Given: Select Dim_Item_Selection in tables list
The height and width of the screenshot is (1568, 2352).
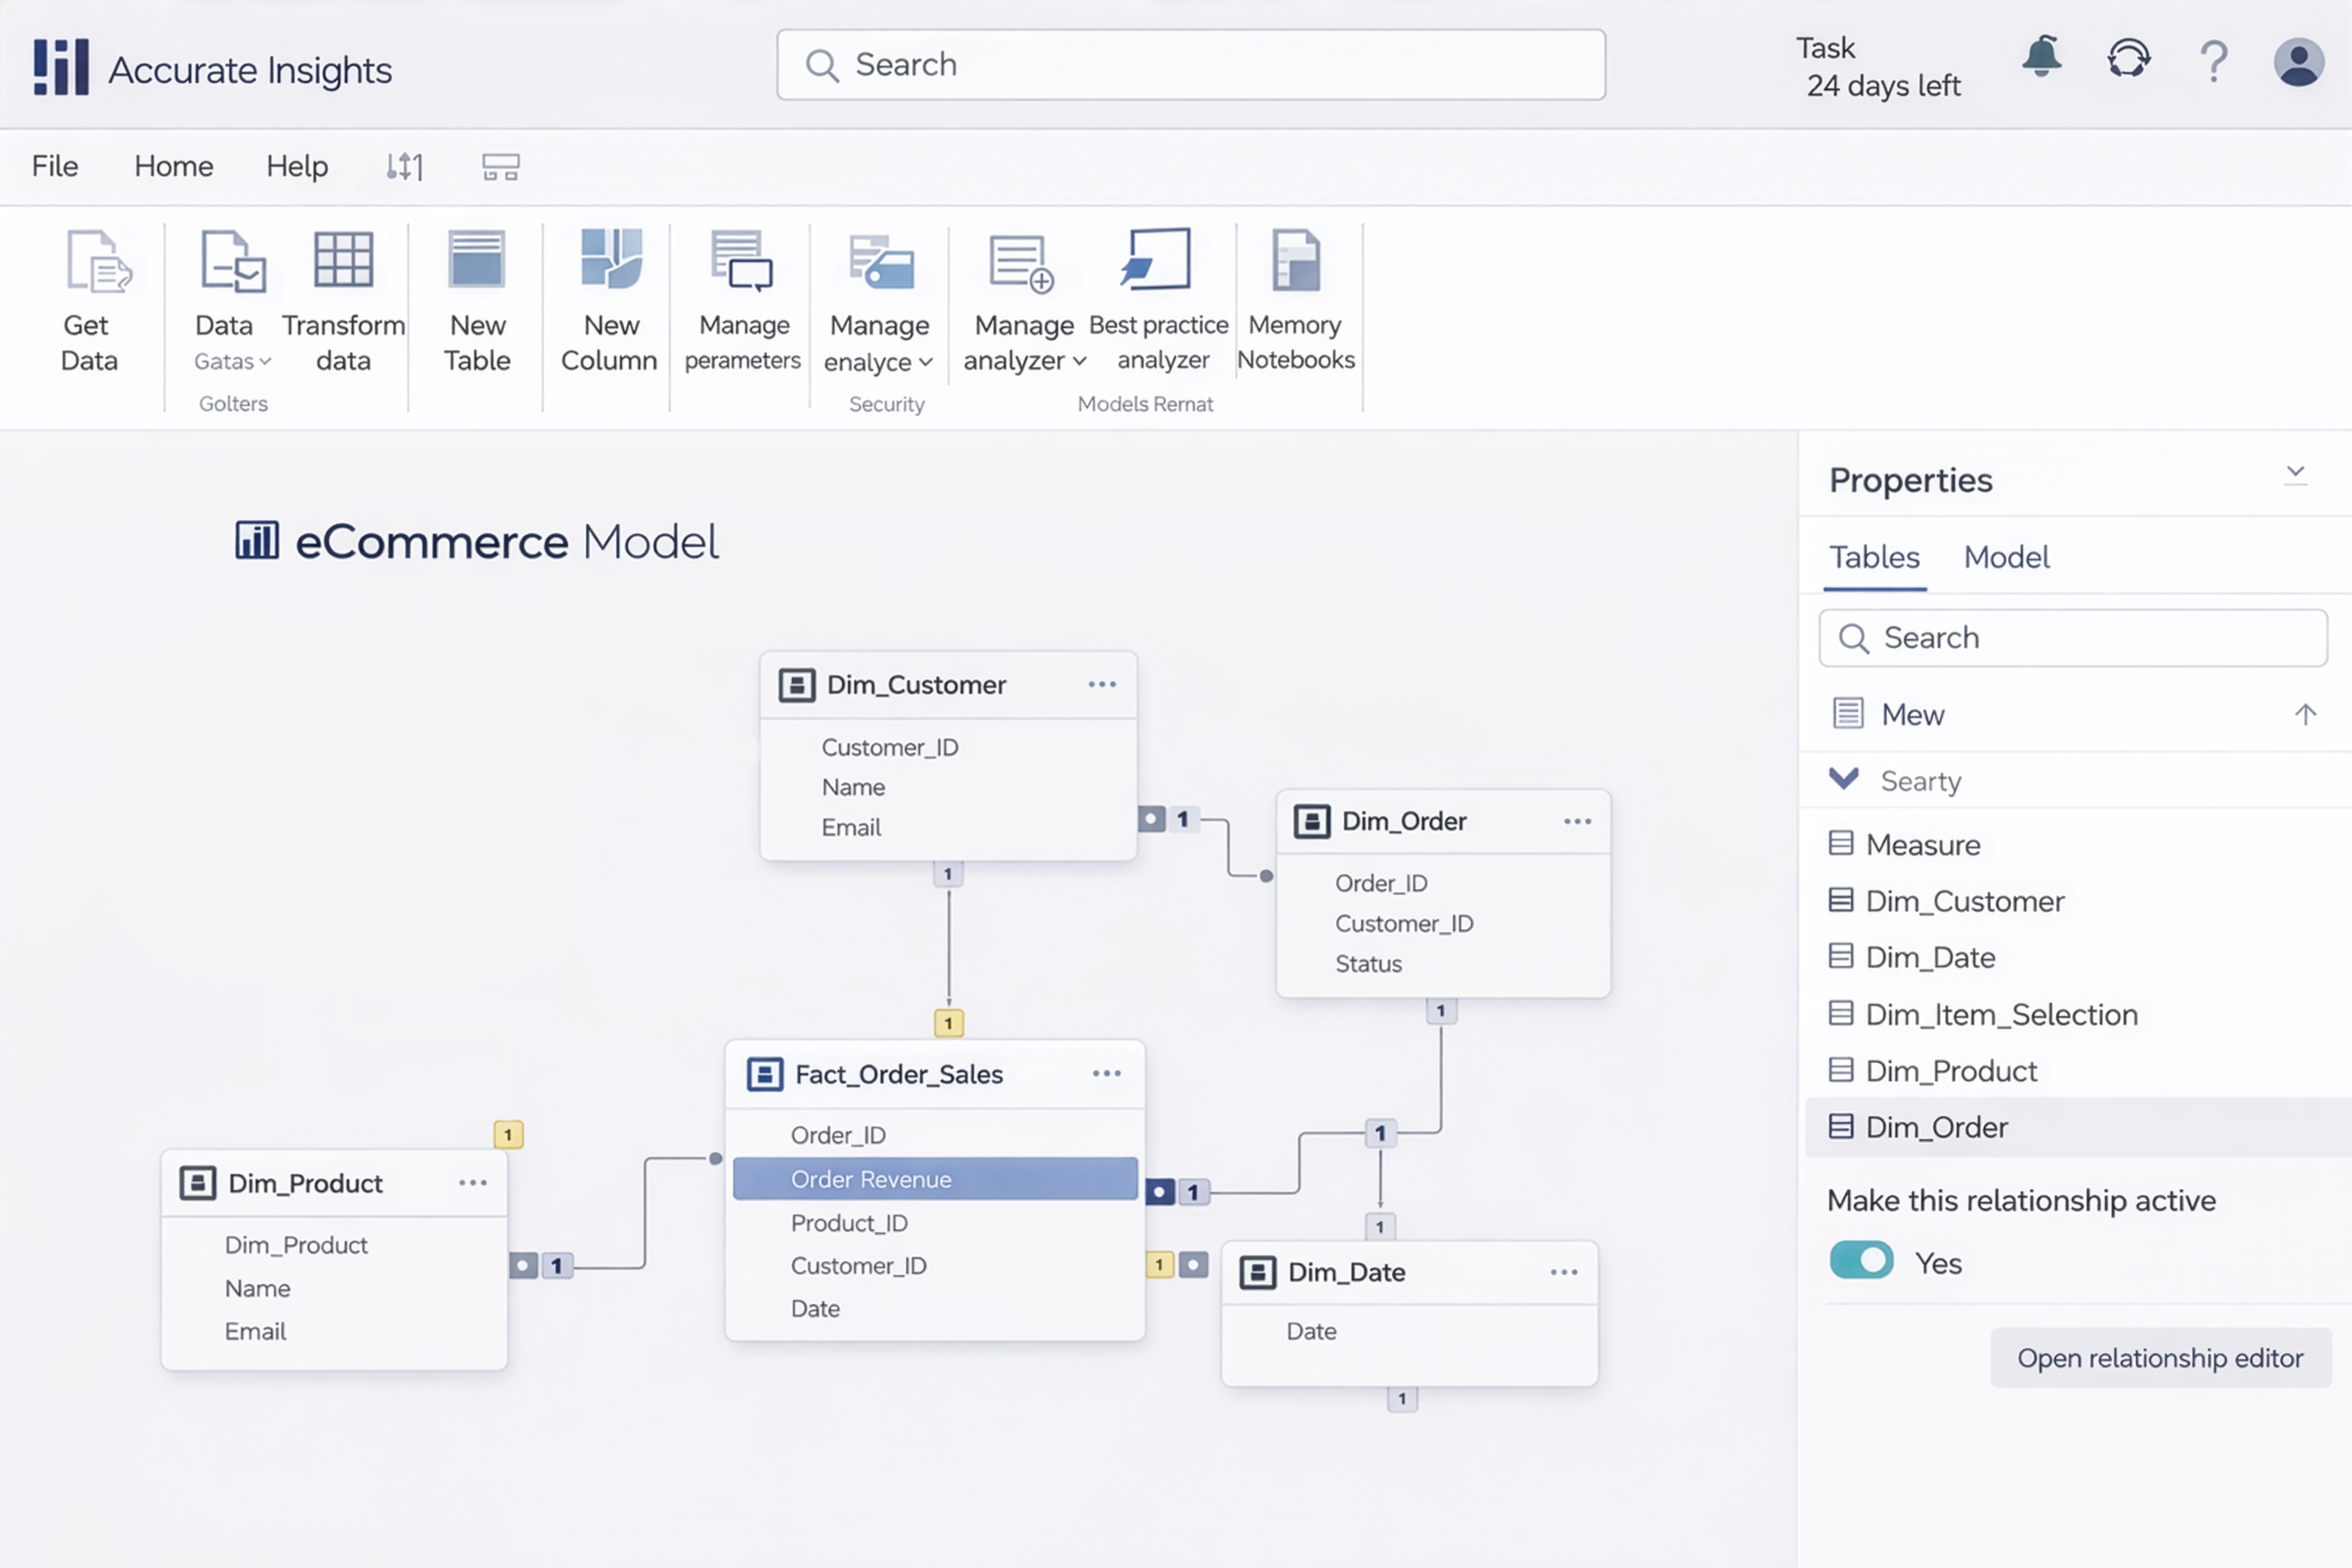Looking at the screenshot, I should (x=2000, y=1014).
